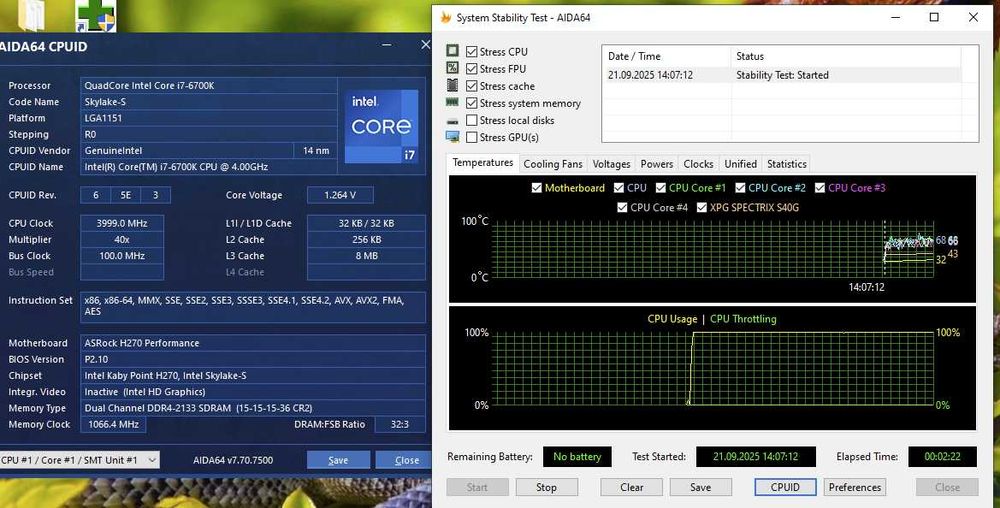Toggle the CPU Core #4 graph checkbox

[x=622, y=208]
